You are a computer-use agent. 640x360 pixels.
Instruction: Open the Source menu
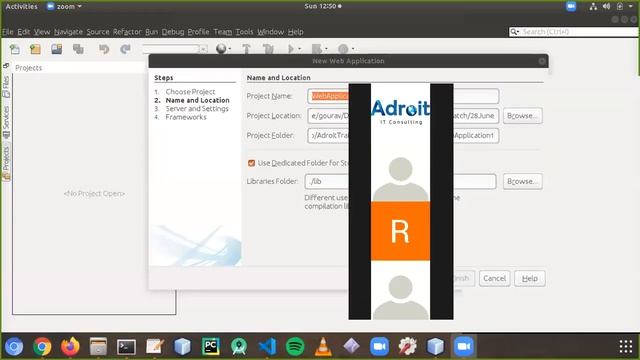[98, 32]
